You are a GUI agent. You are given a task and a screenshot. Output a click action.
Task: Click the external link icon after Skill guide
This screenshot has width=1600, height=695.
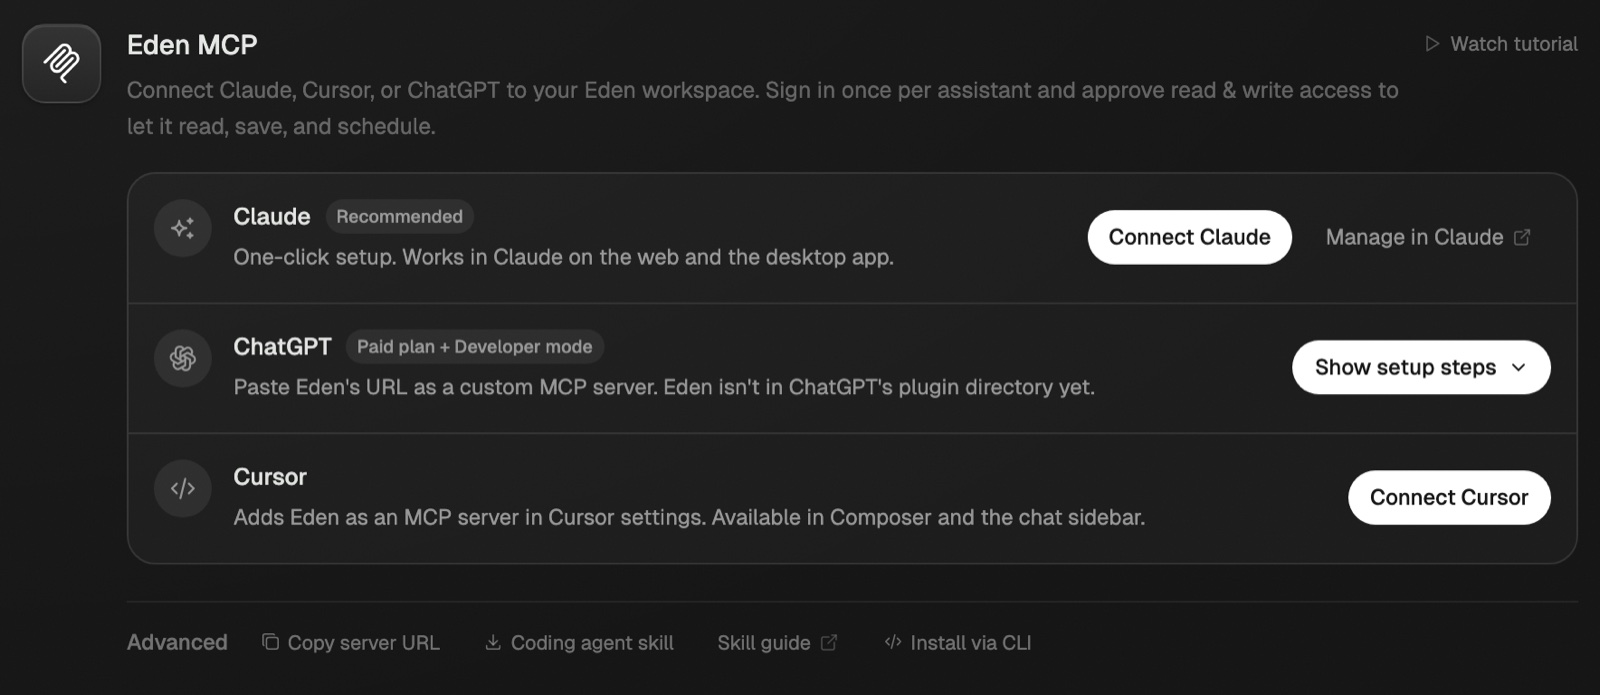pos(829,642)
